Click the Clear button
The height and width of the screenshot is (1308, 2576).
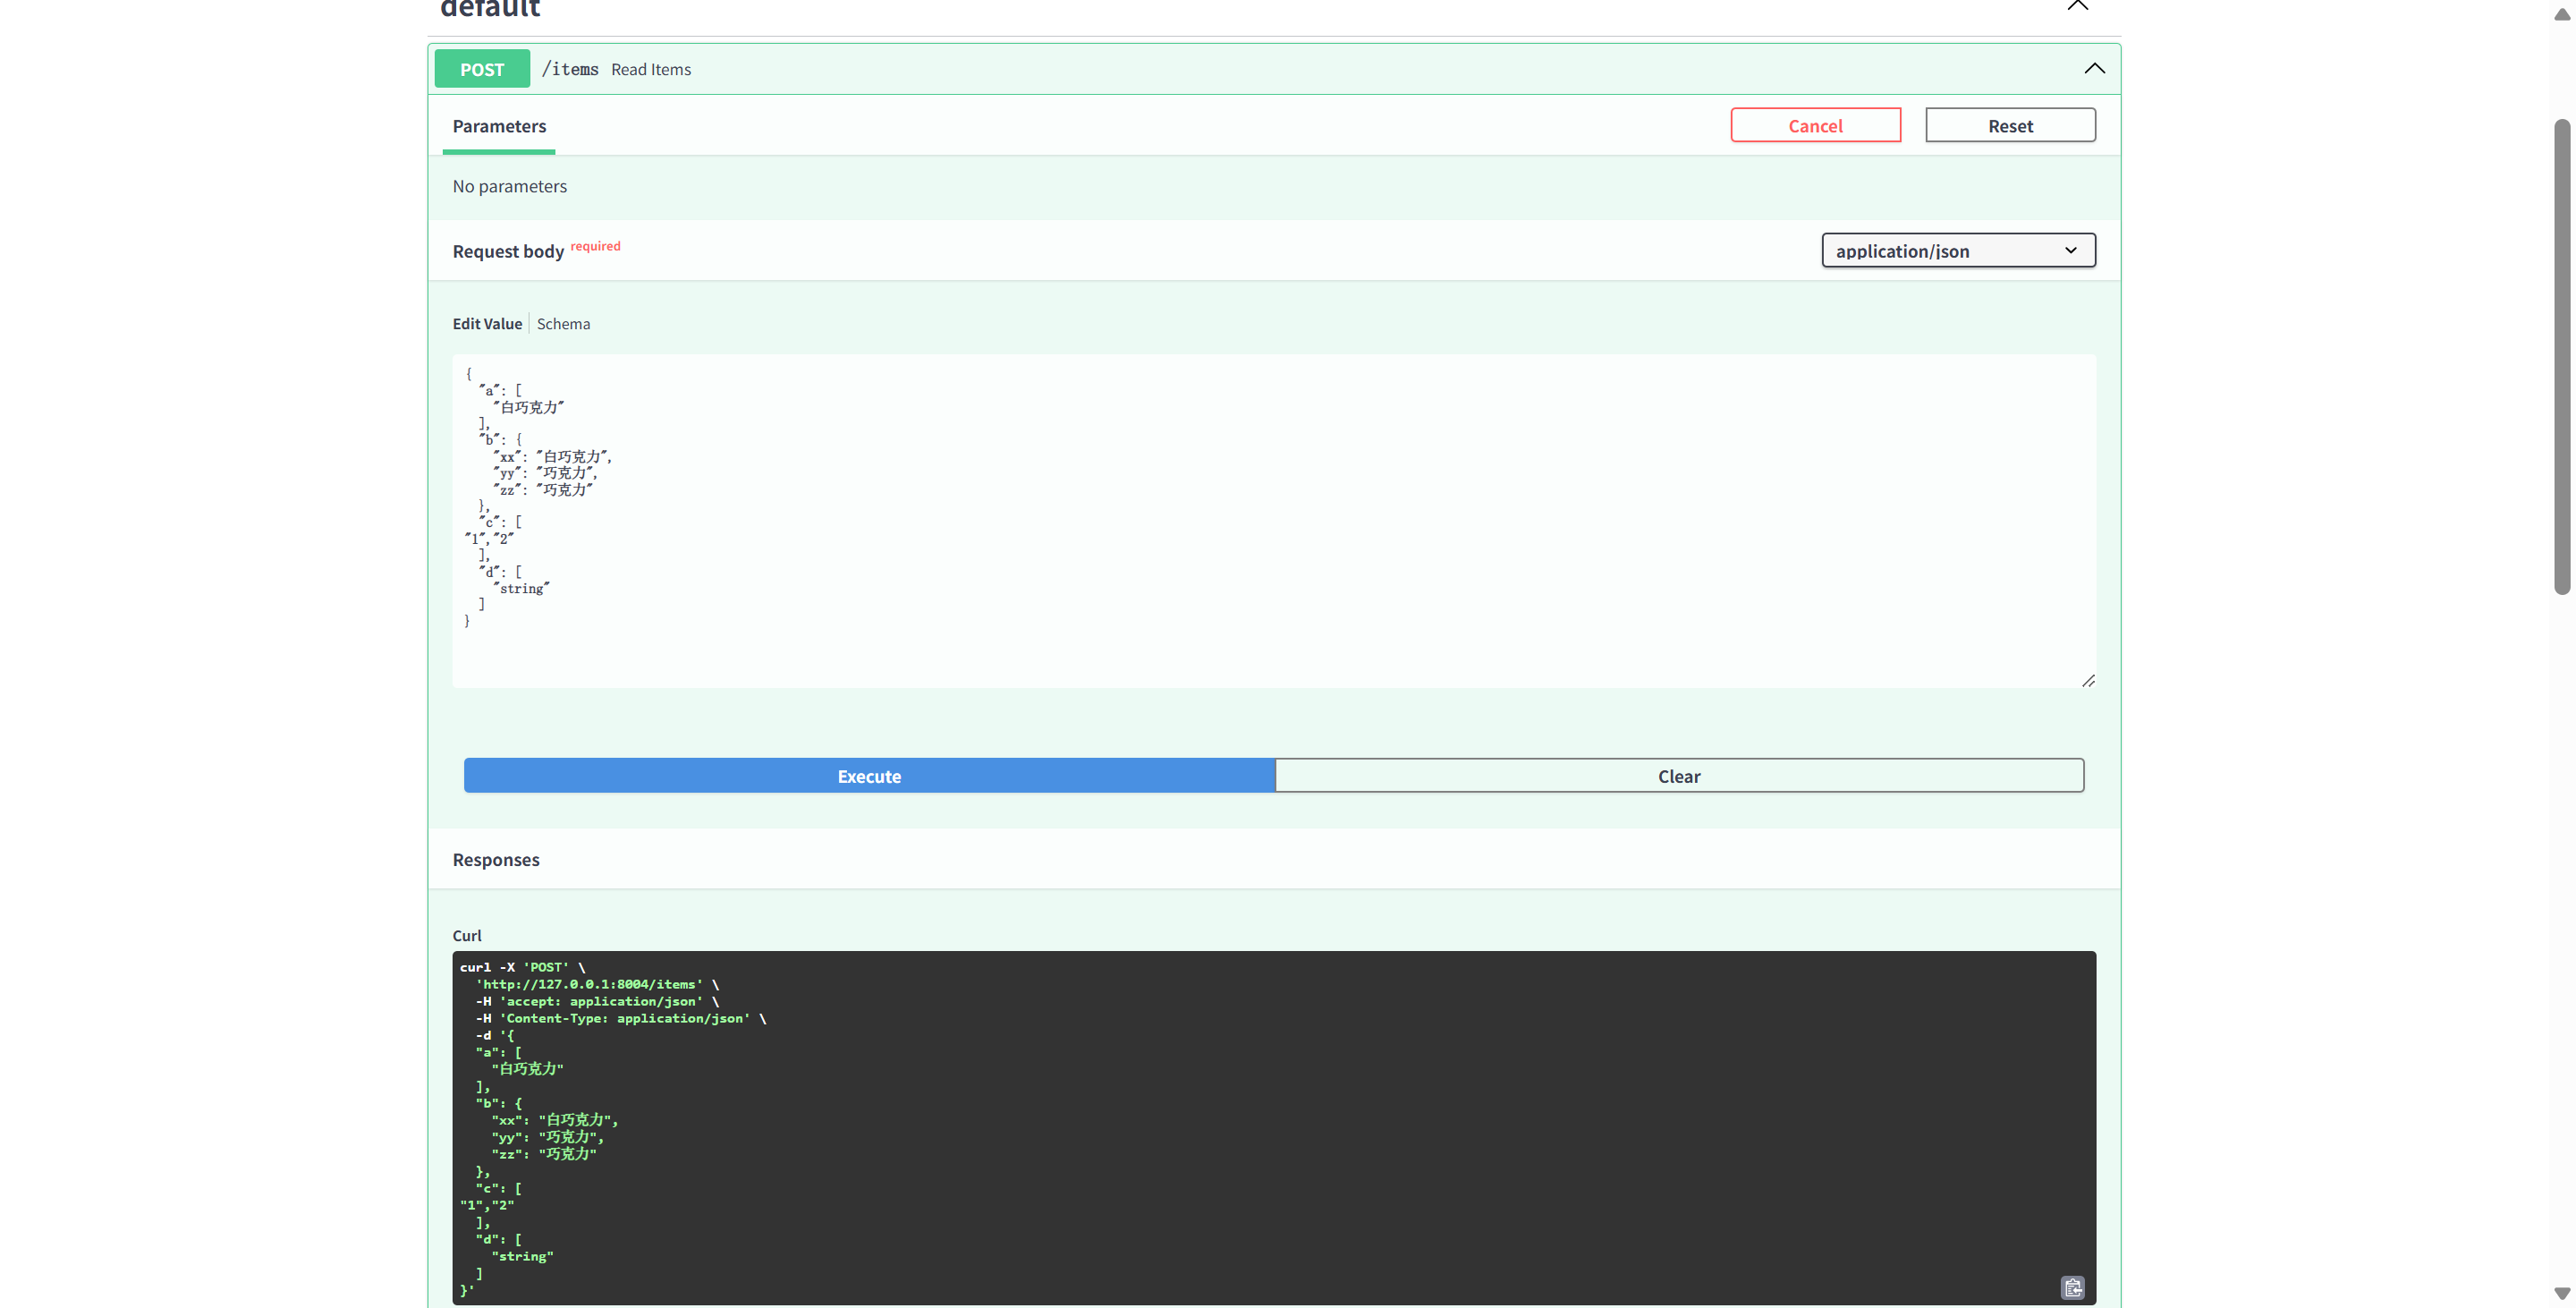pyautogui.click(x=1678, y=776)
